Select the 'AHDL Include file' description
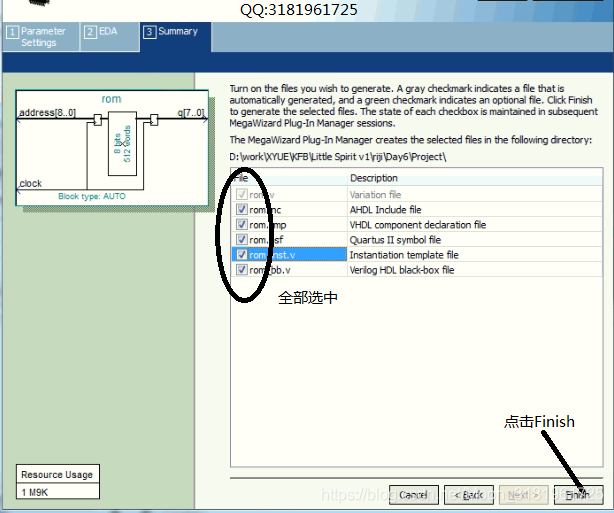Screen dimensions: 614x513 click(x=385, y=210)
